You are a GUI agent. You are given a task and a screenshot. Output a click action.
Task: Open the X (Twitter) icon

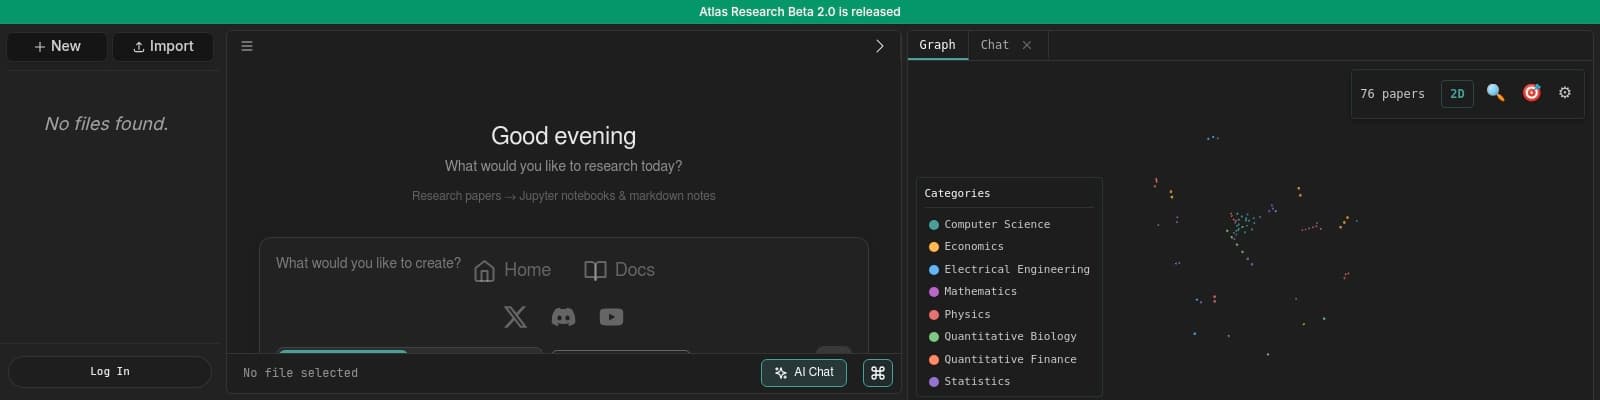click(x=515, y=317)
